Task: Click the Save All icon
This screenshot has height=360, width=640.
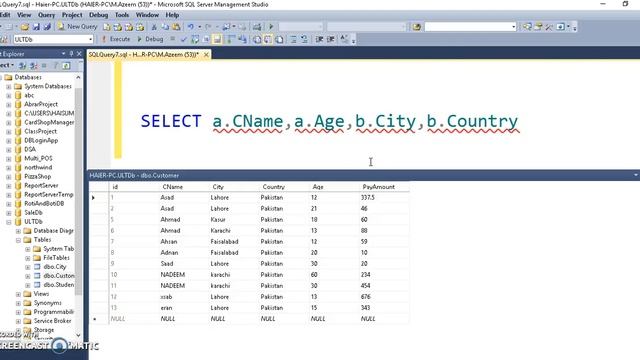Action: pyautogui.click(x=47, y=27)
